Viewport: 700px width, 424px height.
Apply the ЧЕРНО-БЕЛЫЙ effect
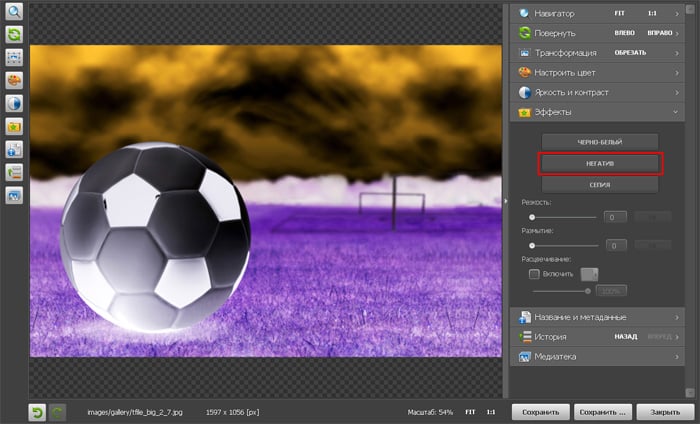coord(599,141)
